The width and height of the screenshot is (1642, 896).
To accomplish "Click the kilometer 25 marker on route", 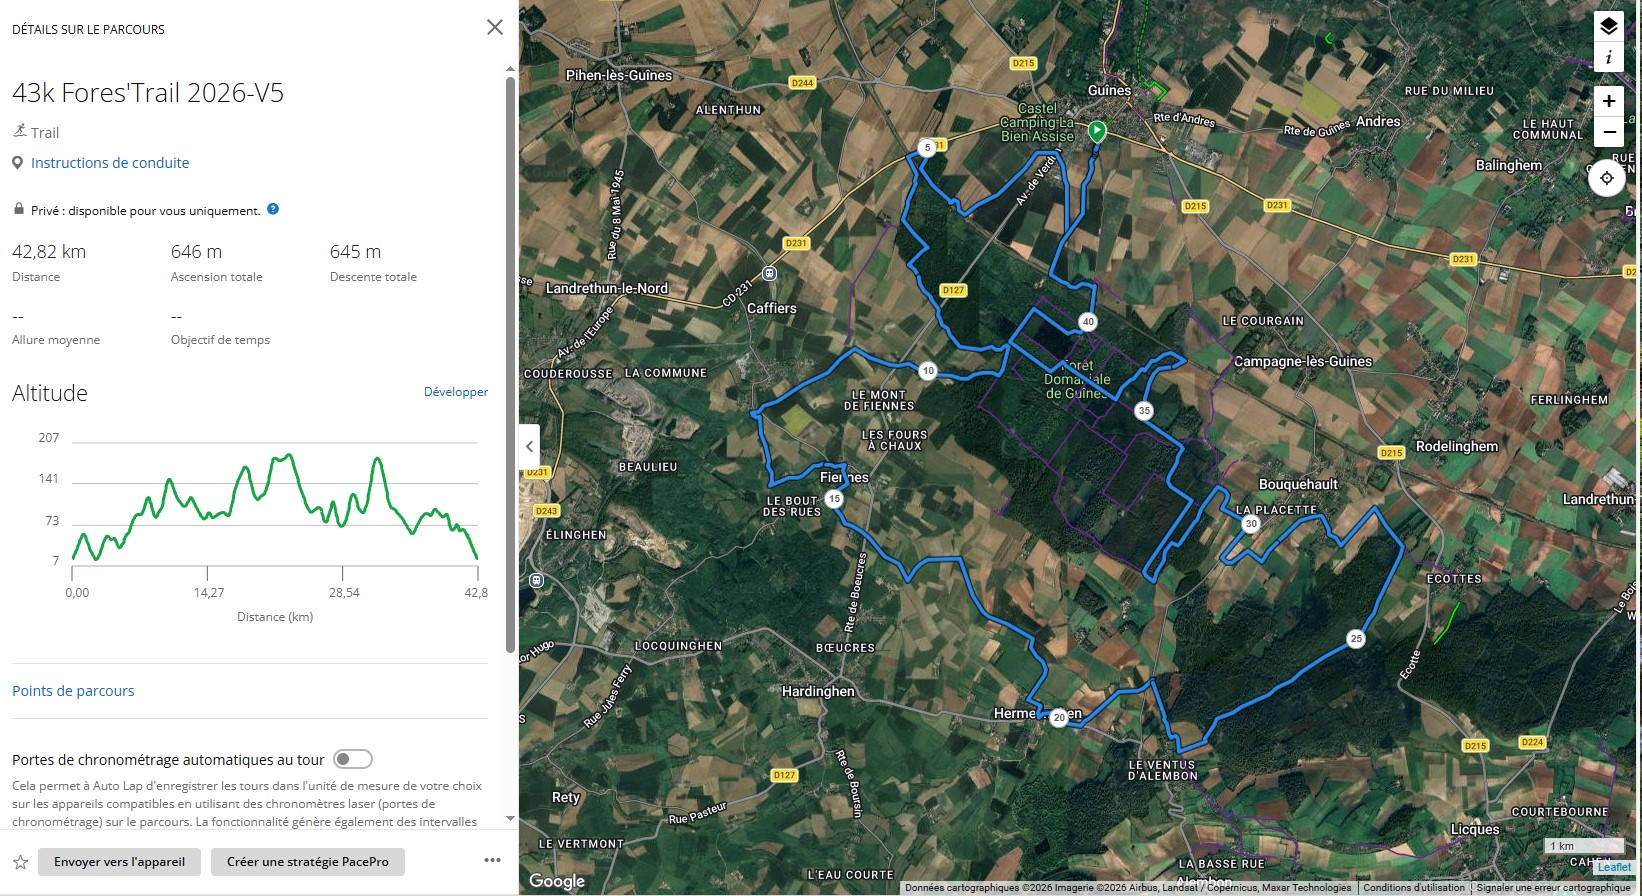I will (x=1356, y=638).
